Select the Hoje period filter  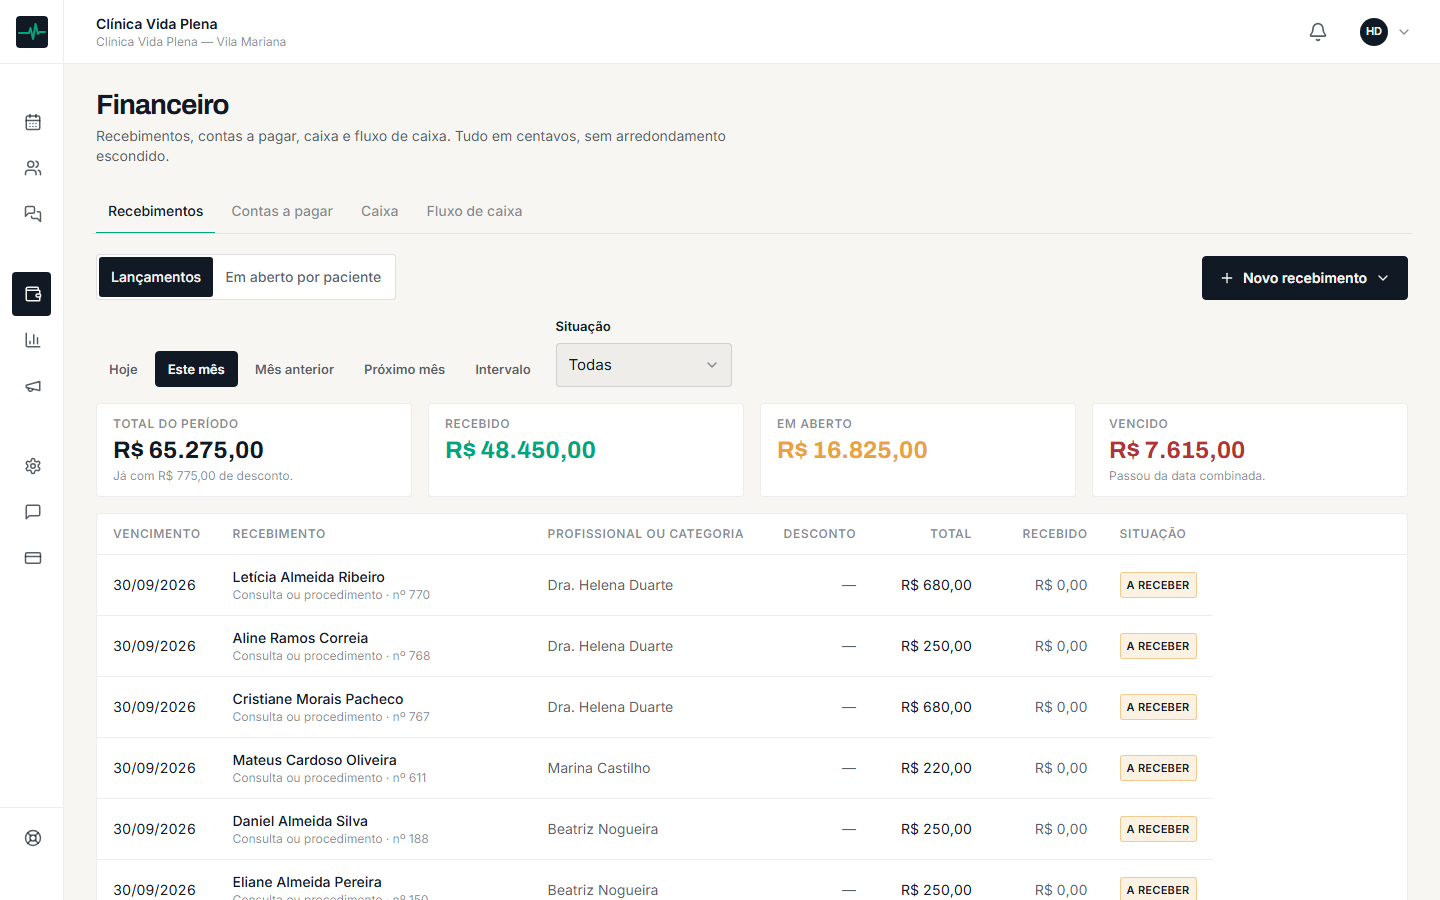pos(123,369)
